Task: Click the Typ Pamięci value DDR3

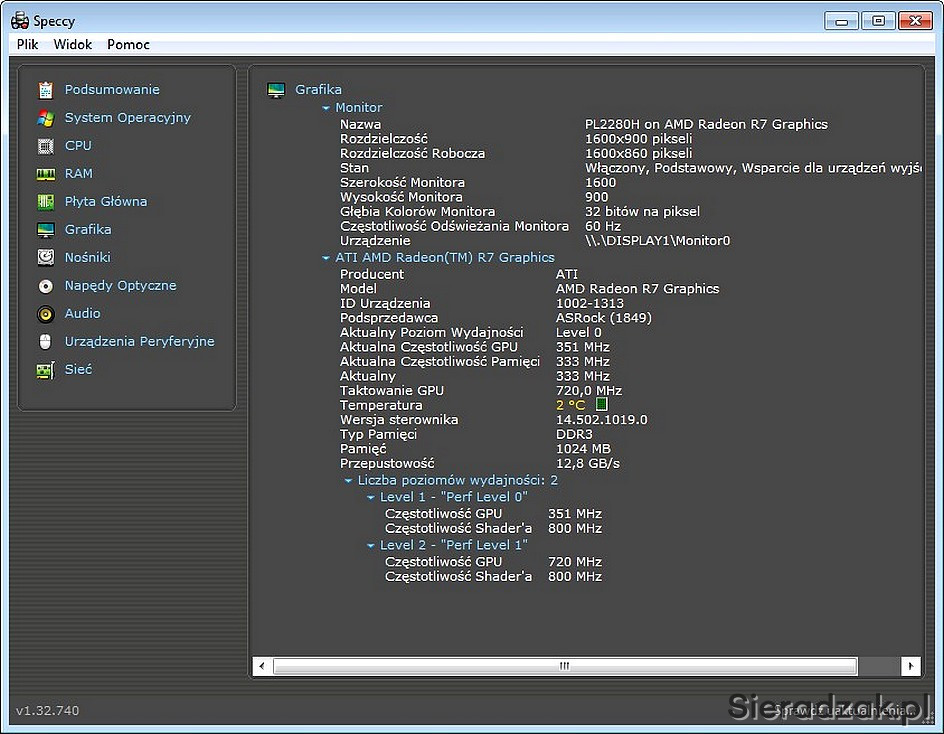Action: (x=574, y=434)
